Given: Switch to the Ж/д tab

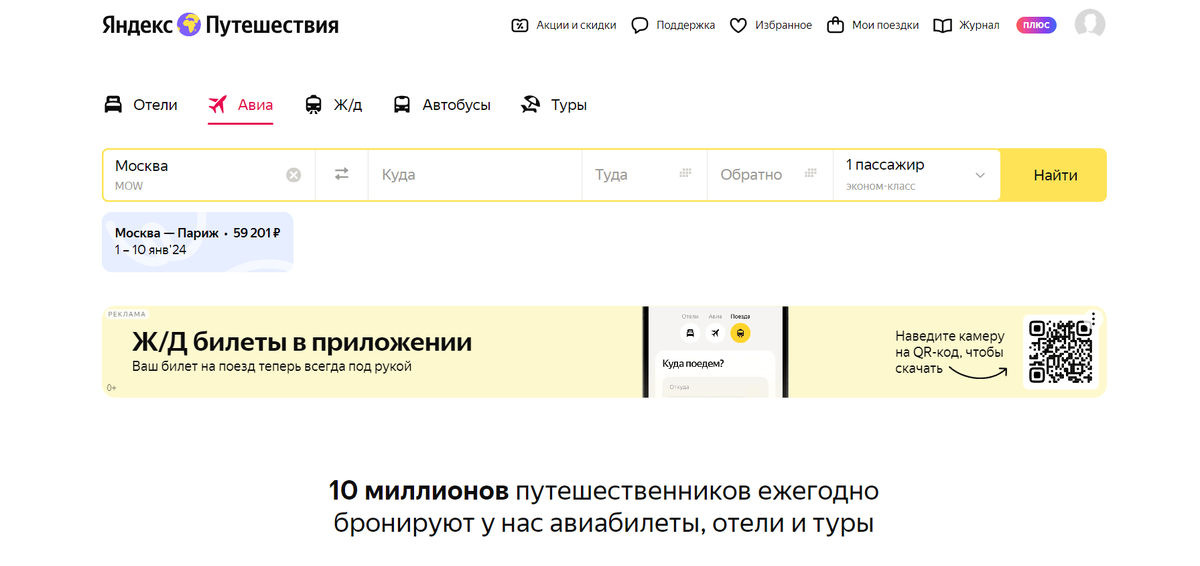Looking at the screenshot, I should click(x=333, y=105).
